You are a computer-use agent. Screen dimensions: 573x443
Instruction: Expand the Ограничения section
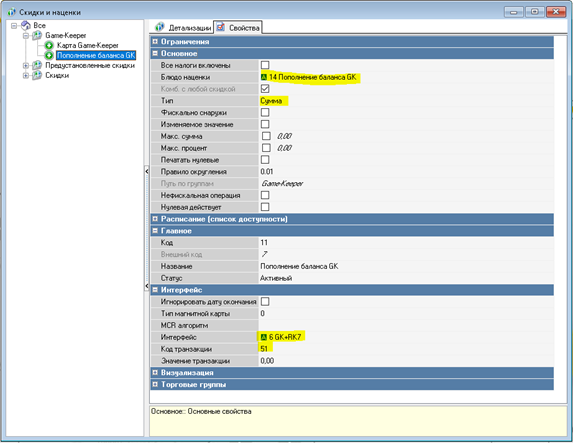[x=155, y=41]
